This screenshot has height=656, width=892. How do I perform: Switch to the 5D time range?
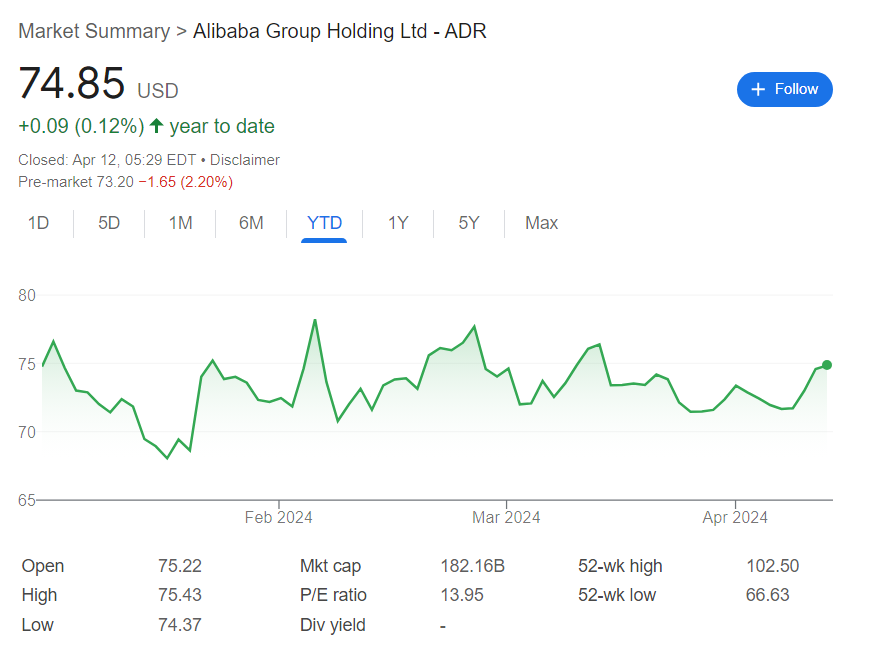click(x=109, y=223)
